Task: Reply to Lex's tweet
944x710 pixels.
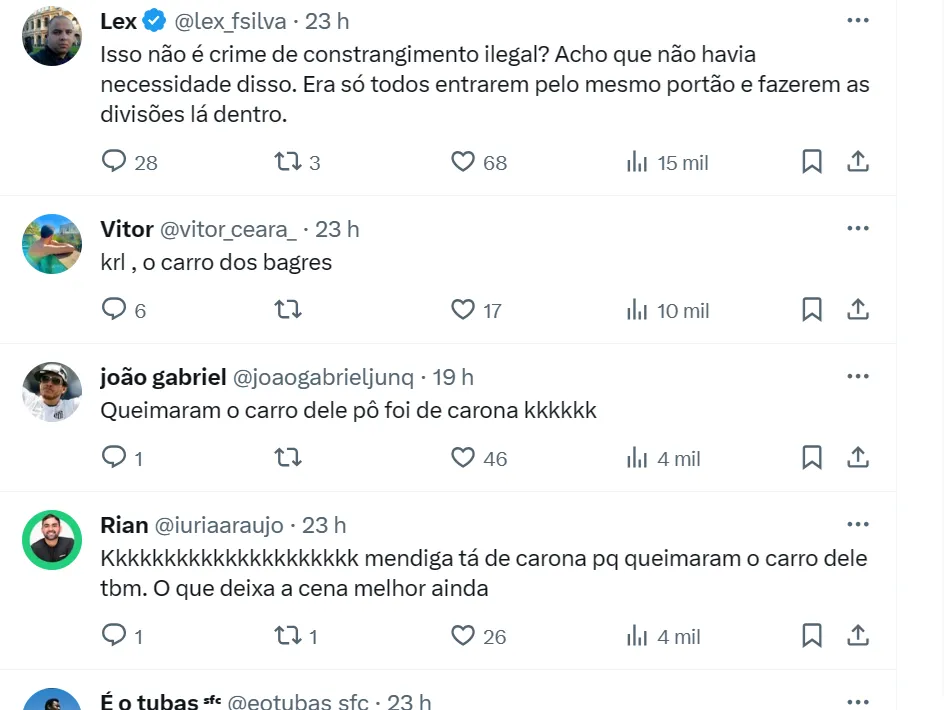Action: pos(115,161)
